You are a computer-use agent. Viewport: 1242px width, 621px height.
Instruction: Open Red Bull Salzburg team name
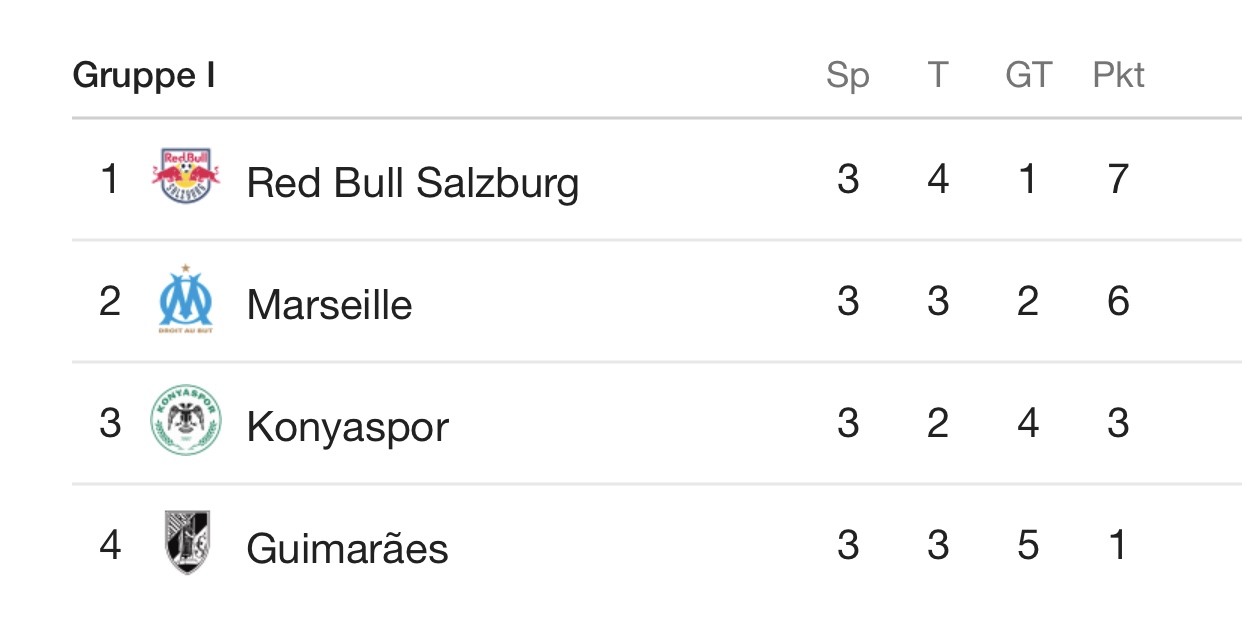tap(413, 183)
